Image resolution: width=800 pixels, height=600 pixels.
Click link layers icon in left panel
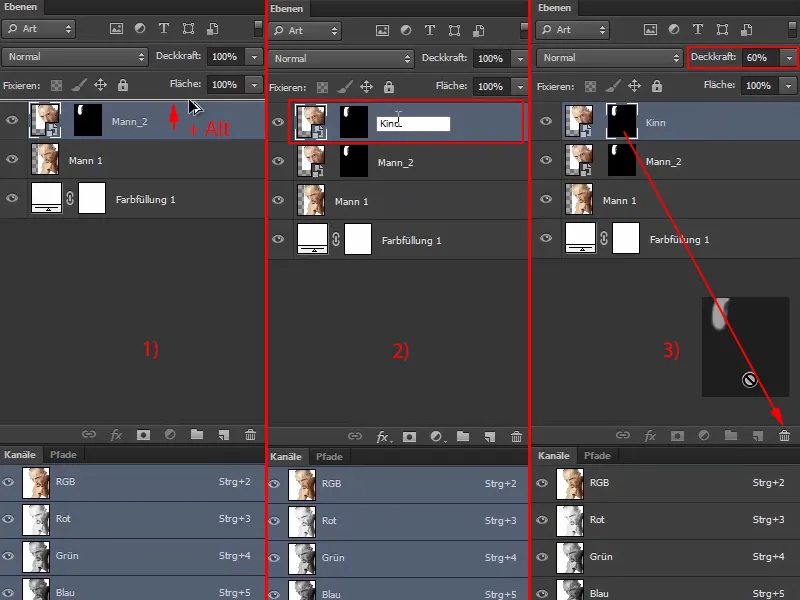(x=89, y=434)
